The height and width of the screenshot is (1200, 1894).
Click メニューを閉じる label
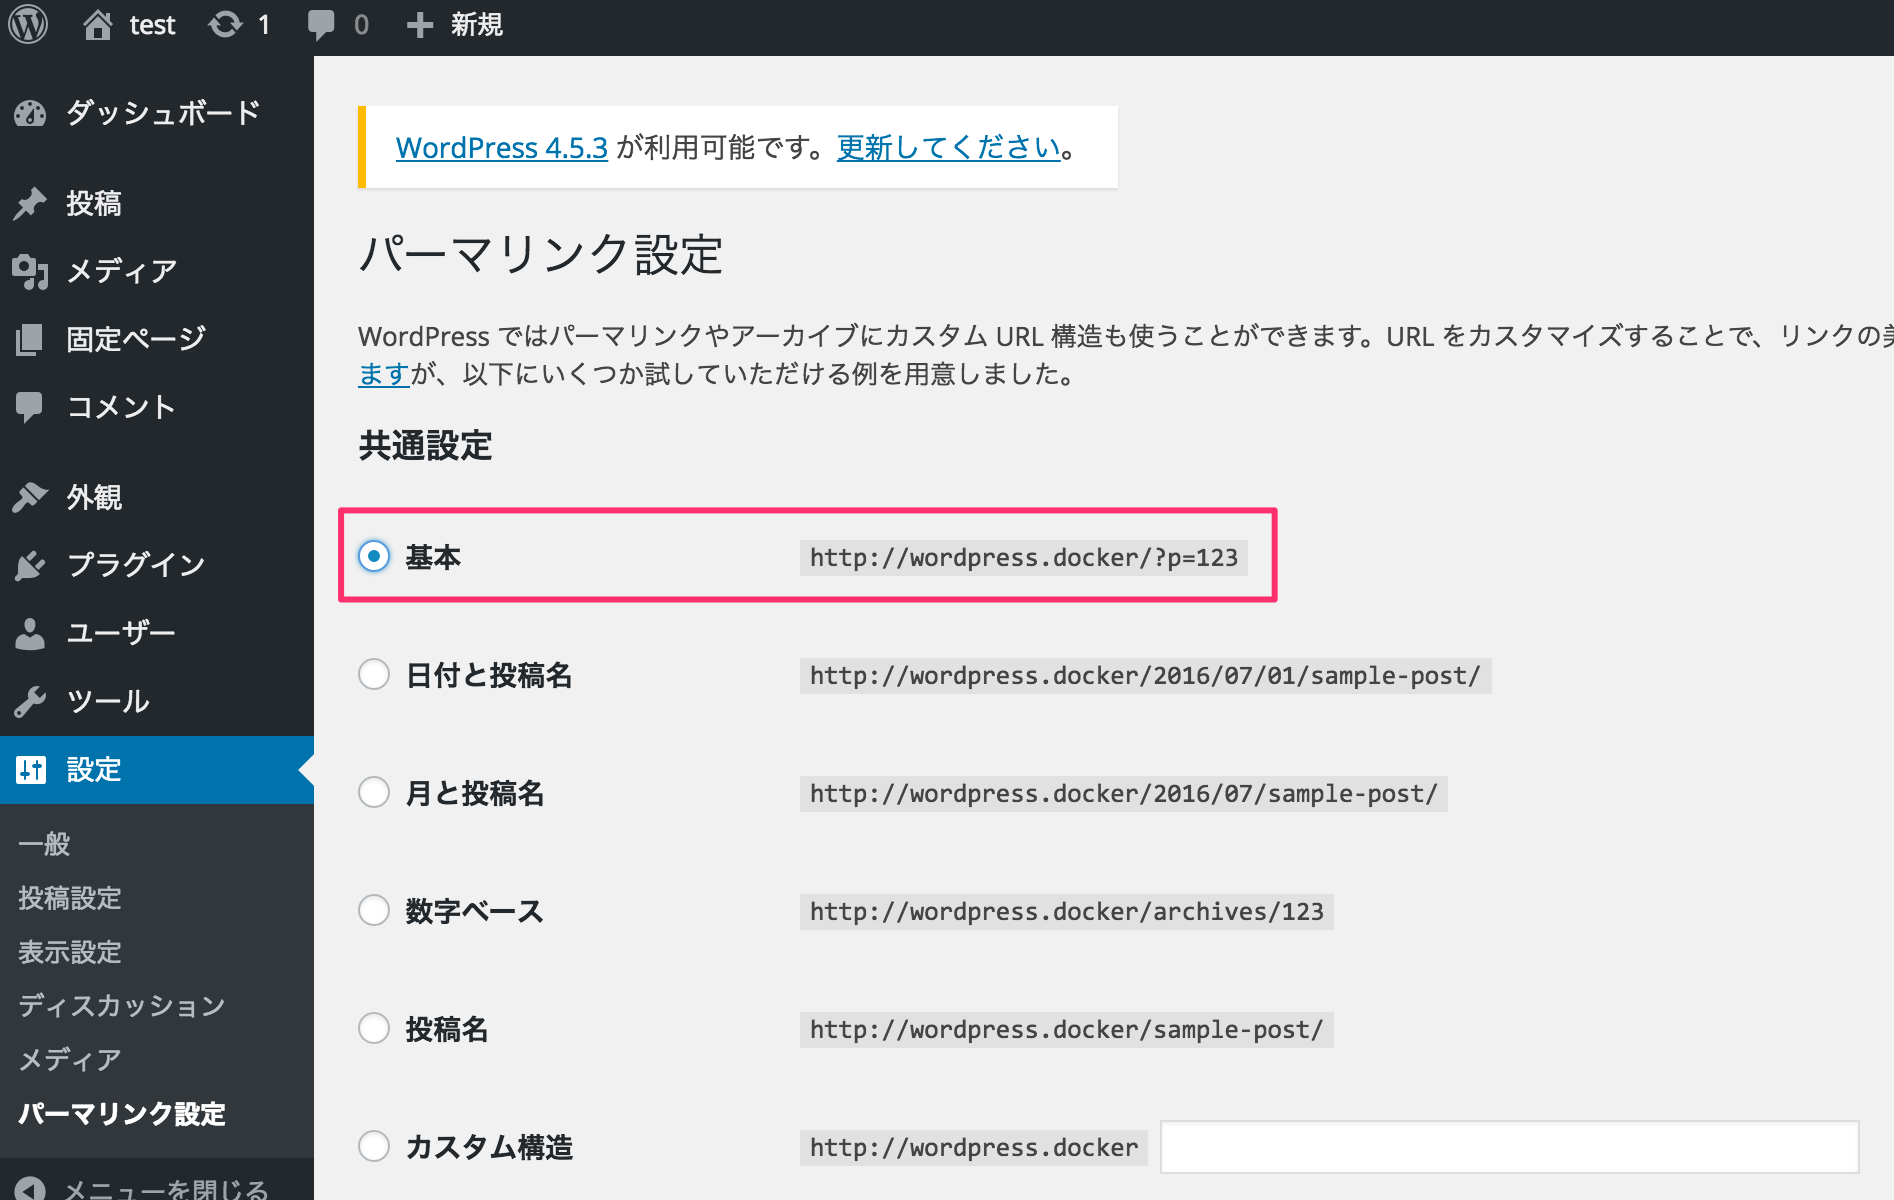165,1189
